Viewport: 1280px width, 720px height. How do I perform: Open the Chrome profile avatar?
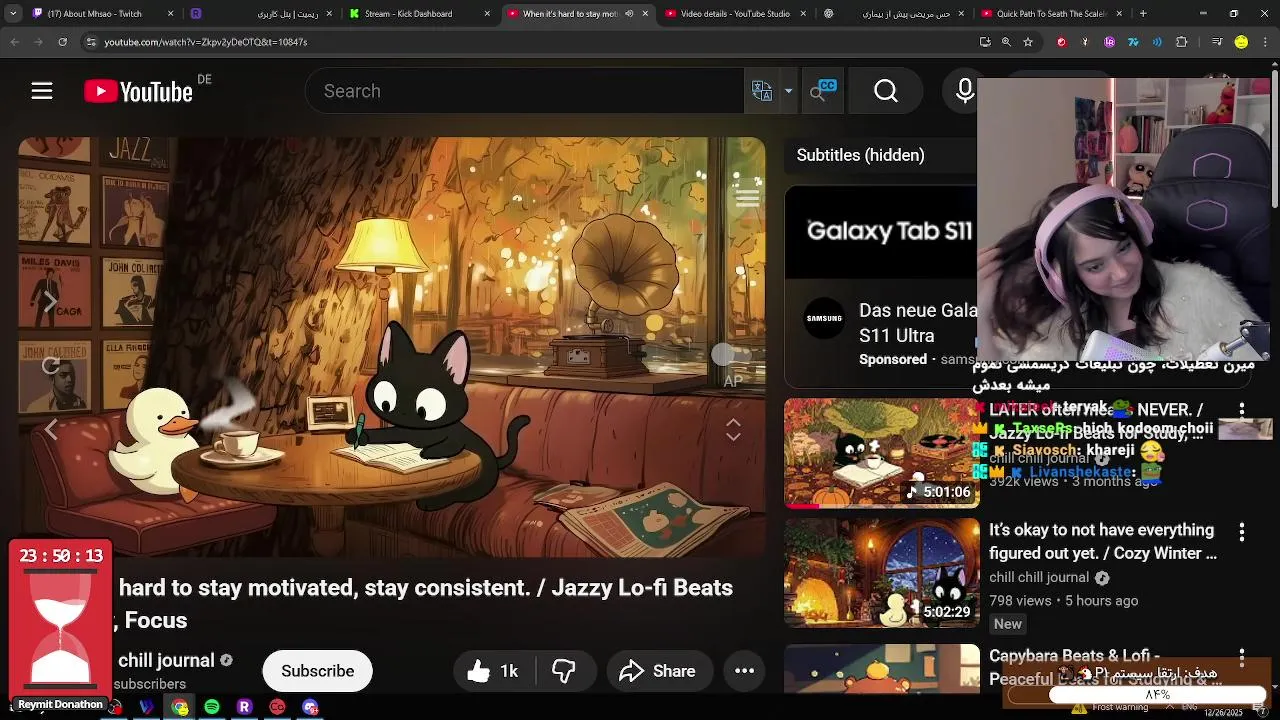click(1241, 42)
